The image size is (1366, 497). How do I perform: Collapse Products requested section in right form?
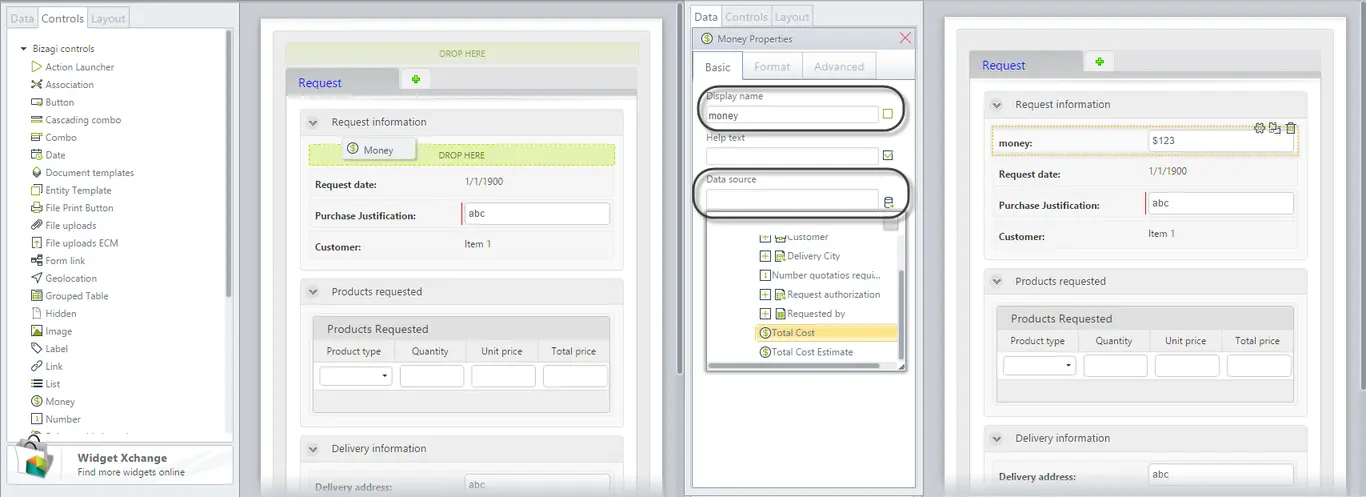(x=996, y=281)
